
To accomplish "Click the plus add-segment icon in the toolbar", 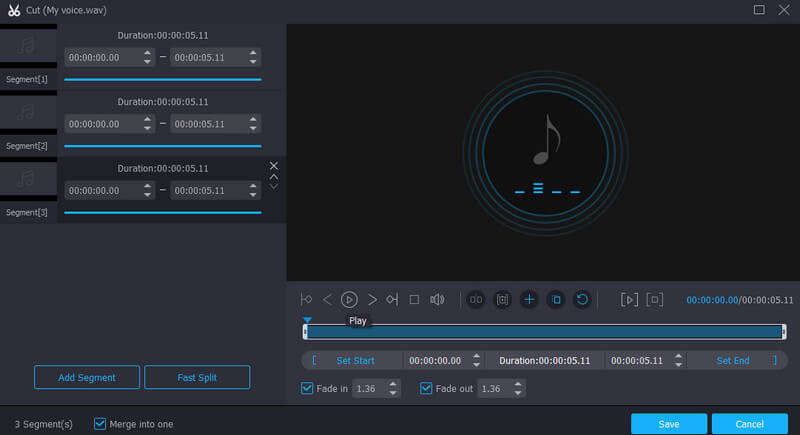I will [529, 299].
